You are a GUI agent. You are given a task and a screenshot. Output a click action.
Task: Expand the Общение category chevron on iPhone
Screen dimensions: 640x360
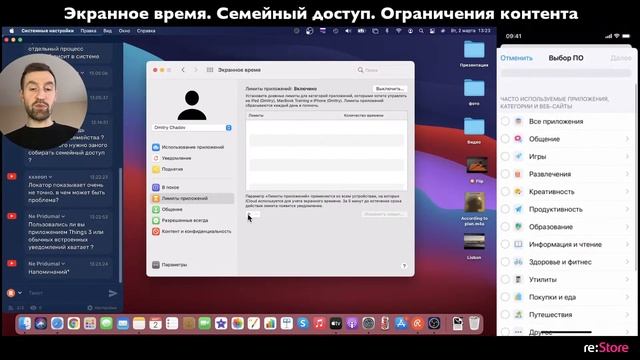coord(627,139)
